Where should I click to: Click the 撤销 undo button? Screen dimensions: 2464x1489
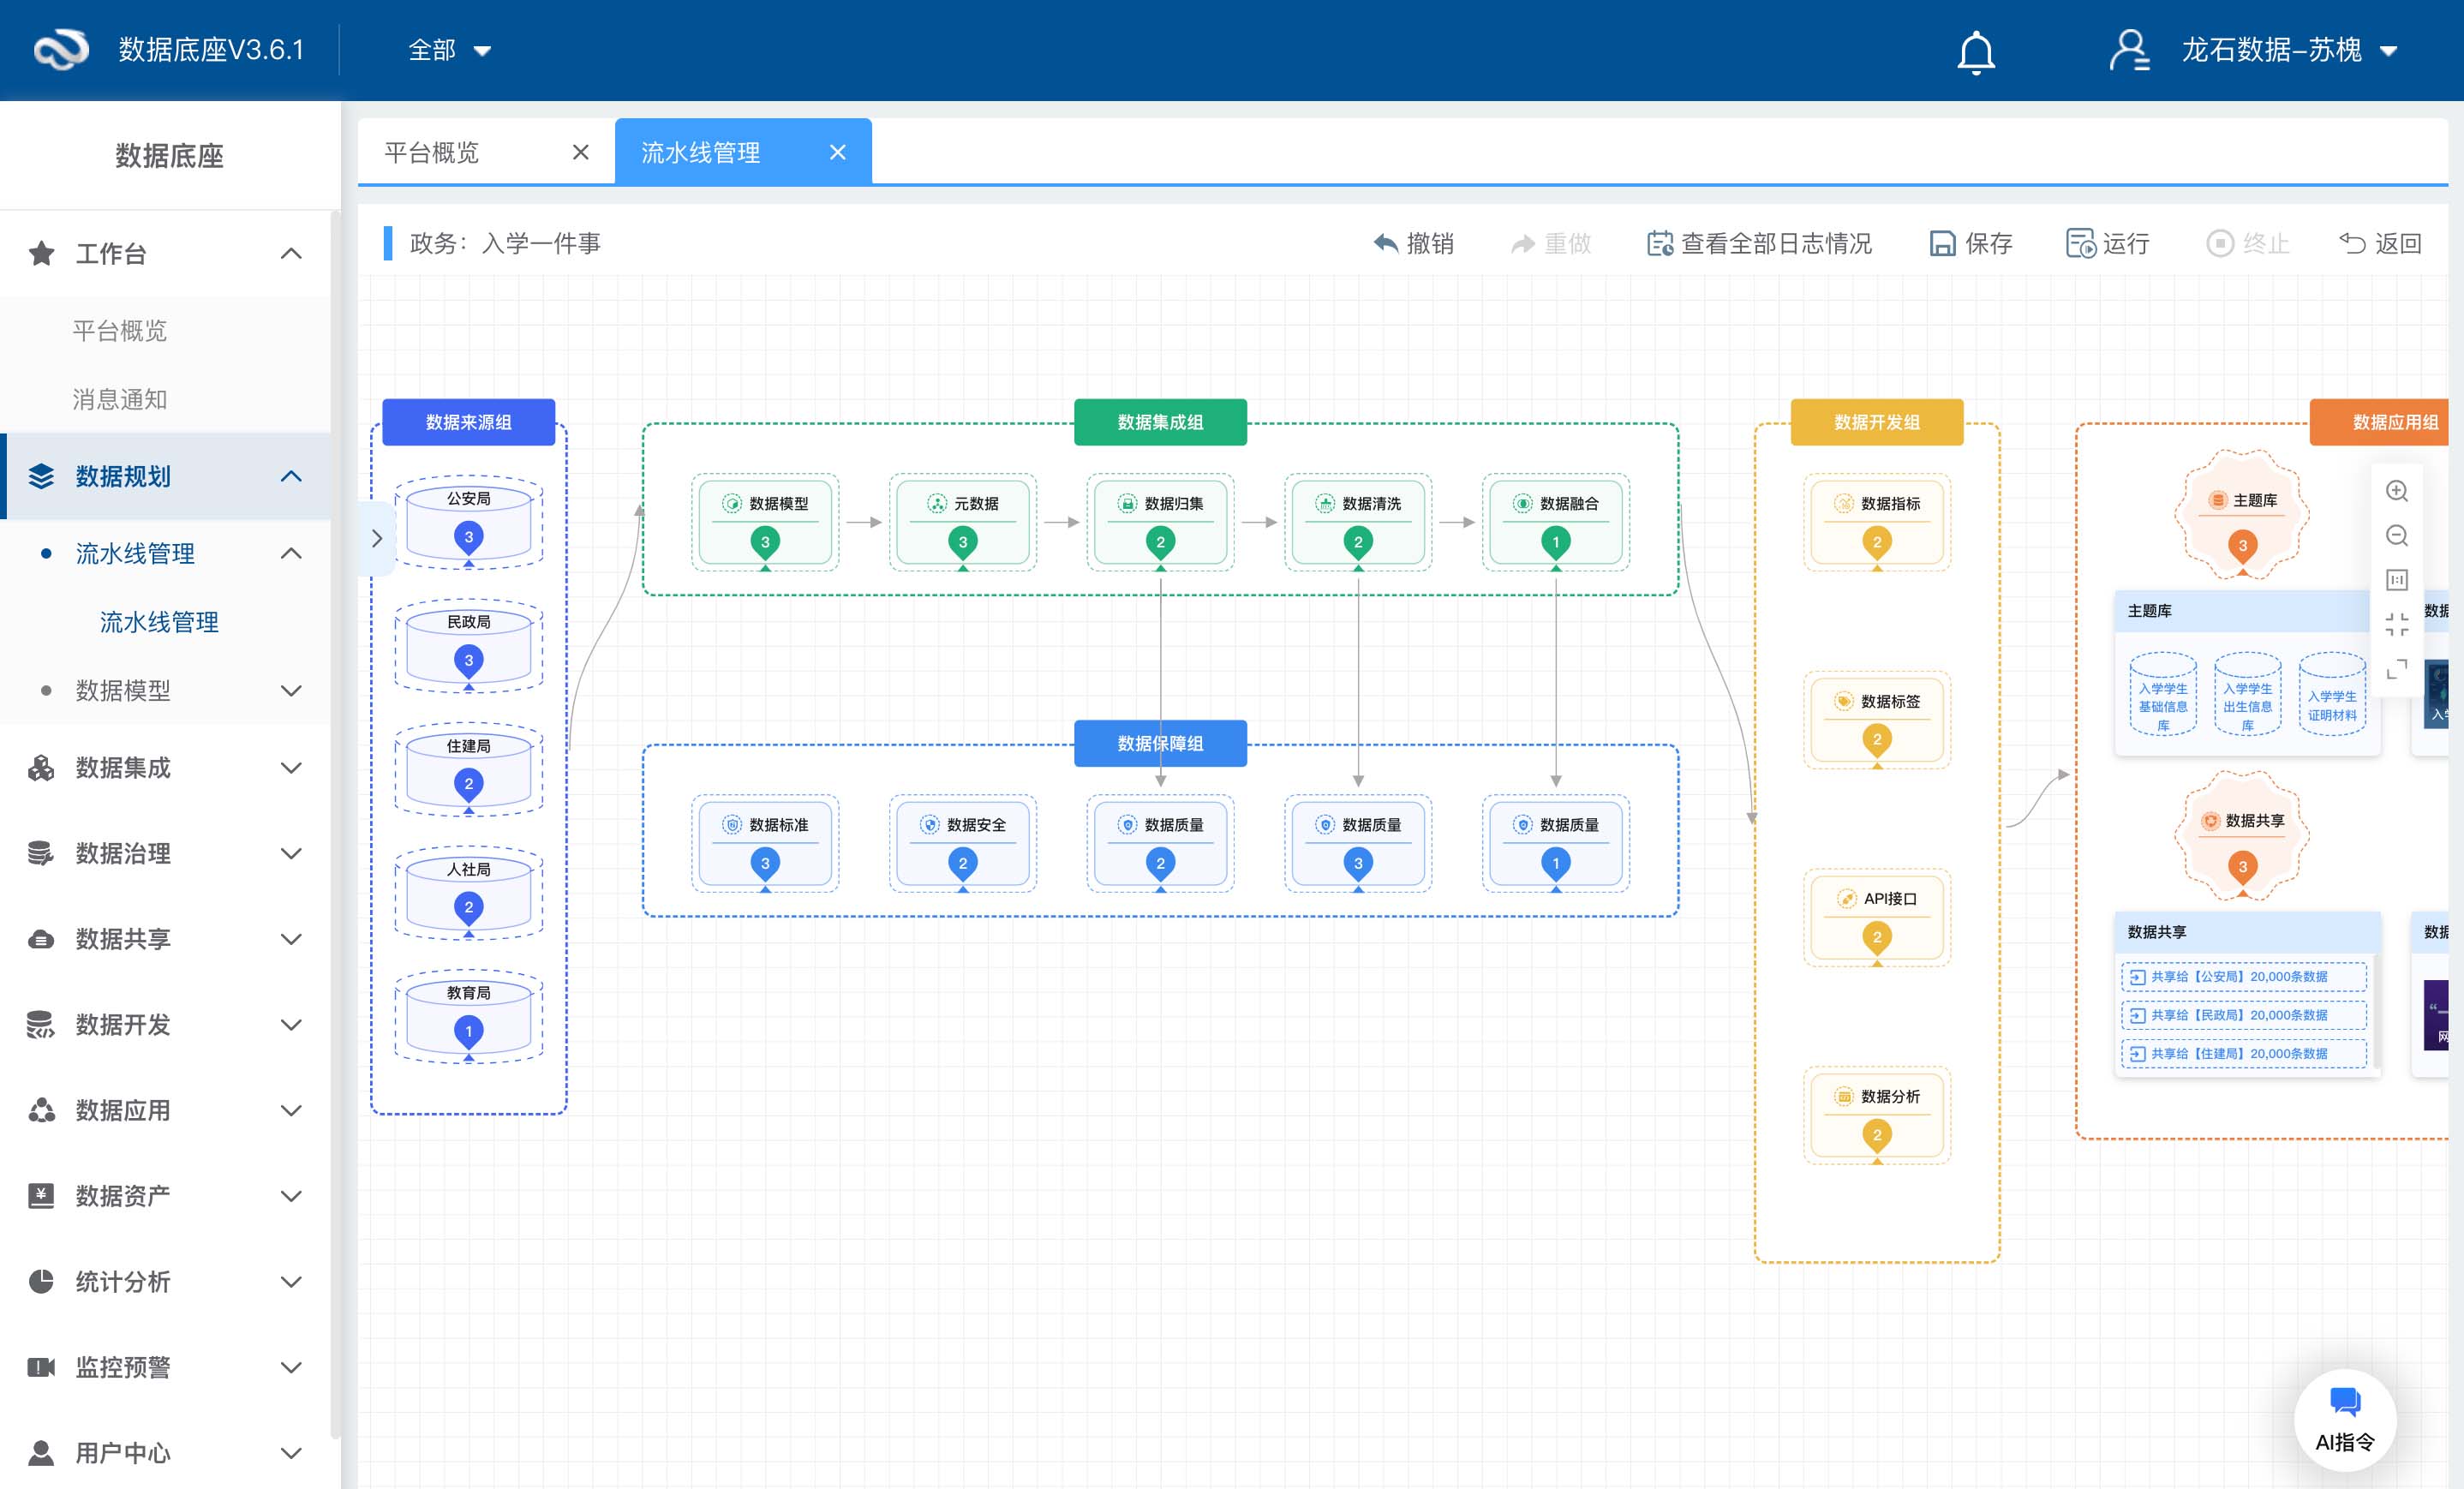(1413, 243)
